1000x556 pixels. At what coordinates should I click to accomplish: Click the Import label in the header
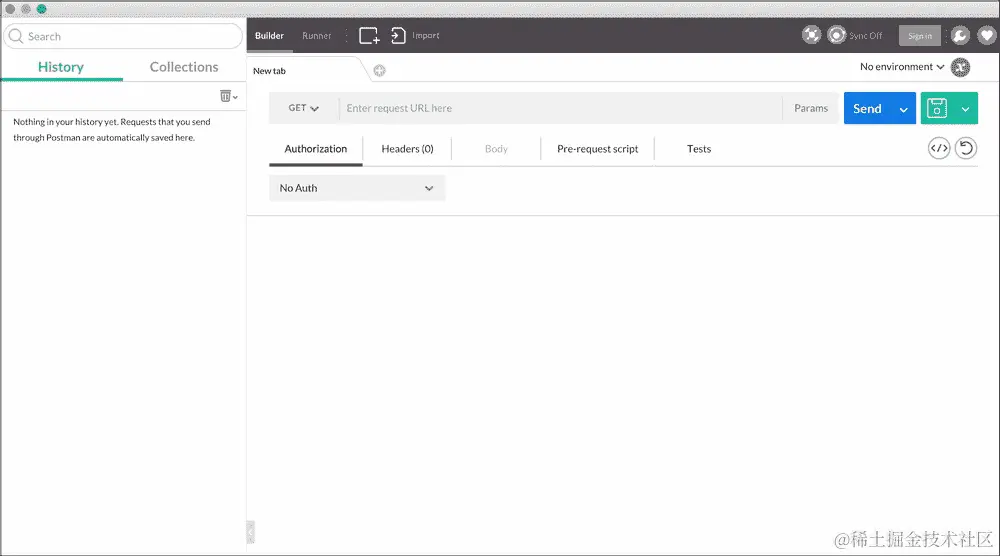pyautogui.click(x=426, y=36)
